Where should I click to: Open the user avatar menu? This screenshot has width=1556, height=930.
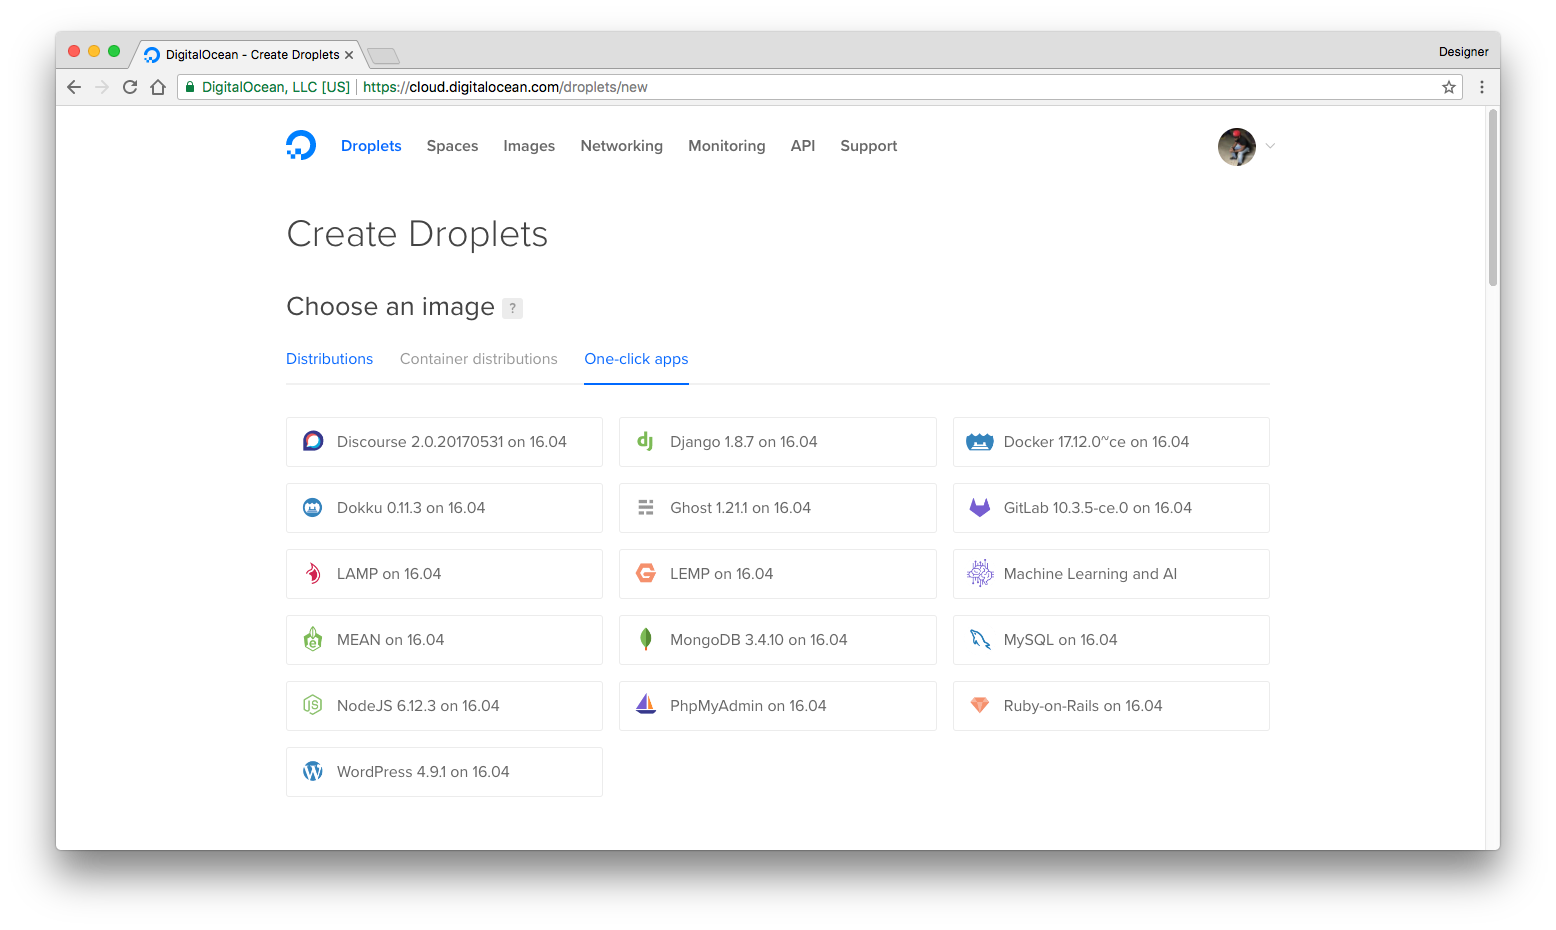tap(1237, 147)
